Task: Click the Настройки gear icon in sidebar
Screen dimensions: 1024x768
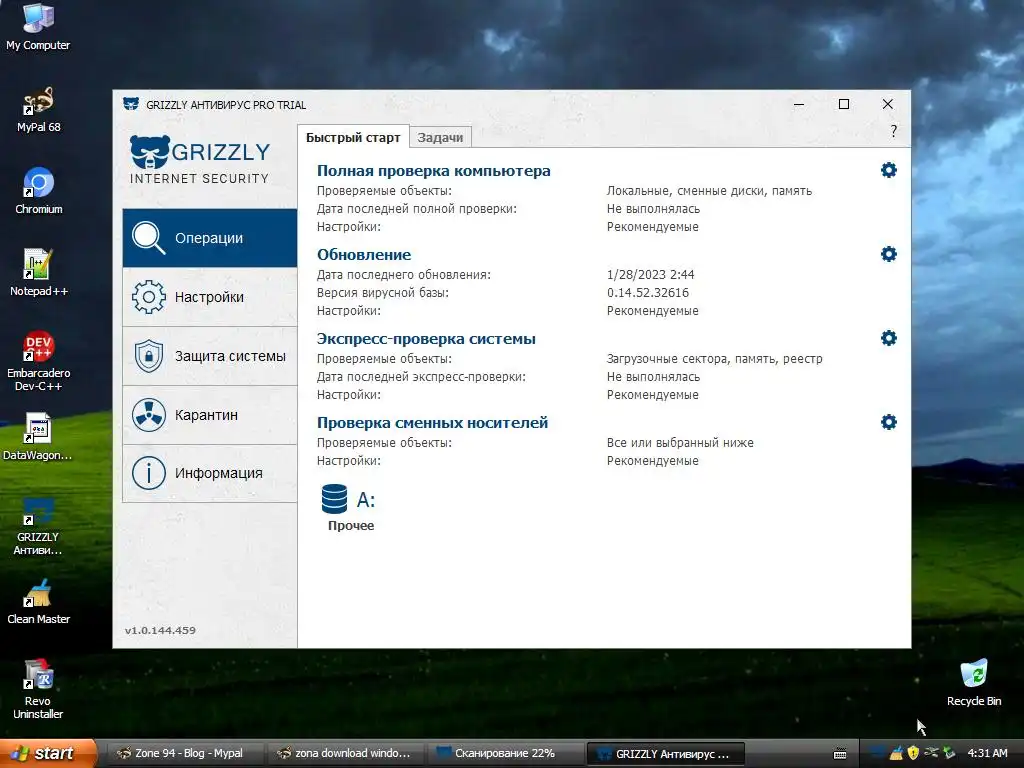Action: coord(148,297)
